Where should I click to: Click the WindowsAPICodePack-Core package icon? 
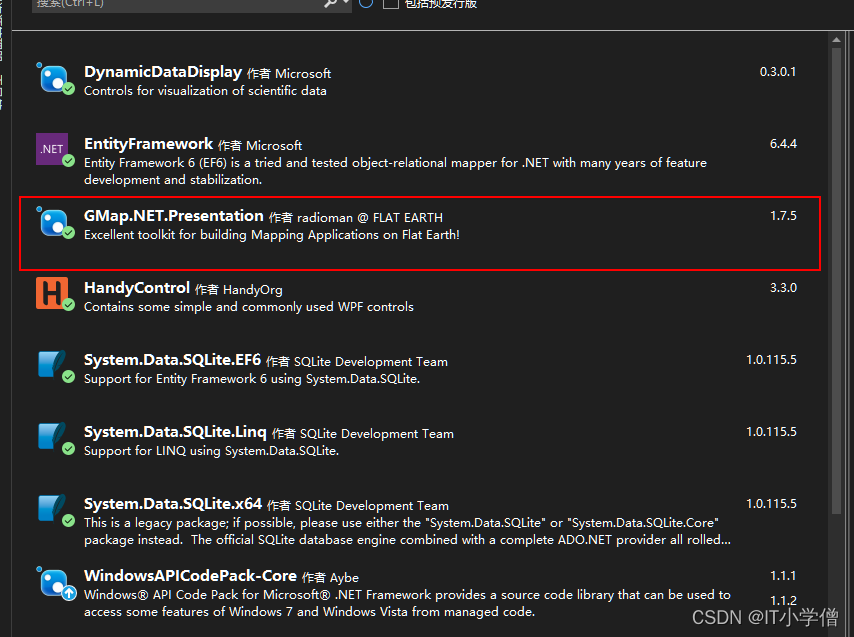(54, 583)
